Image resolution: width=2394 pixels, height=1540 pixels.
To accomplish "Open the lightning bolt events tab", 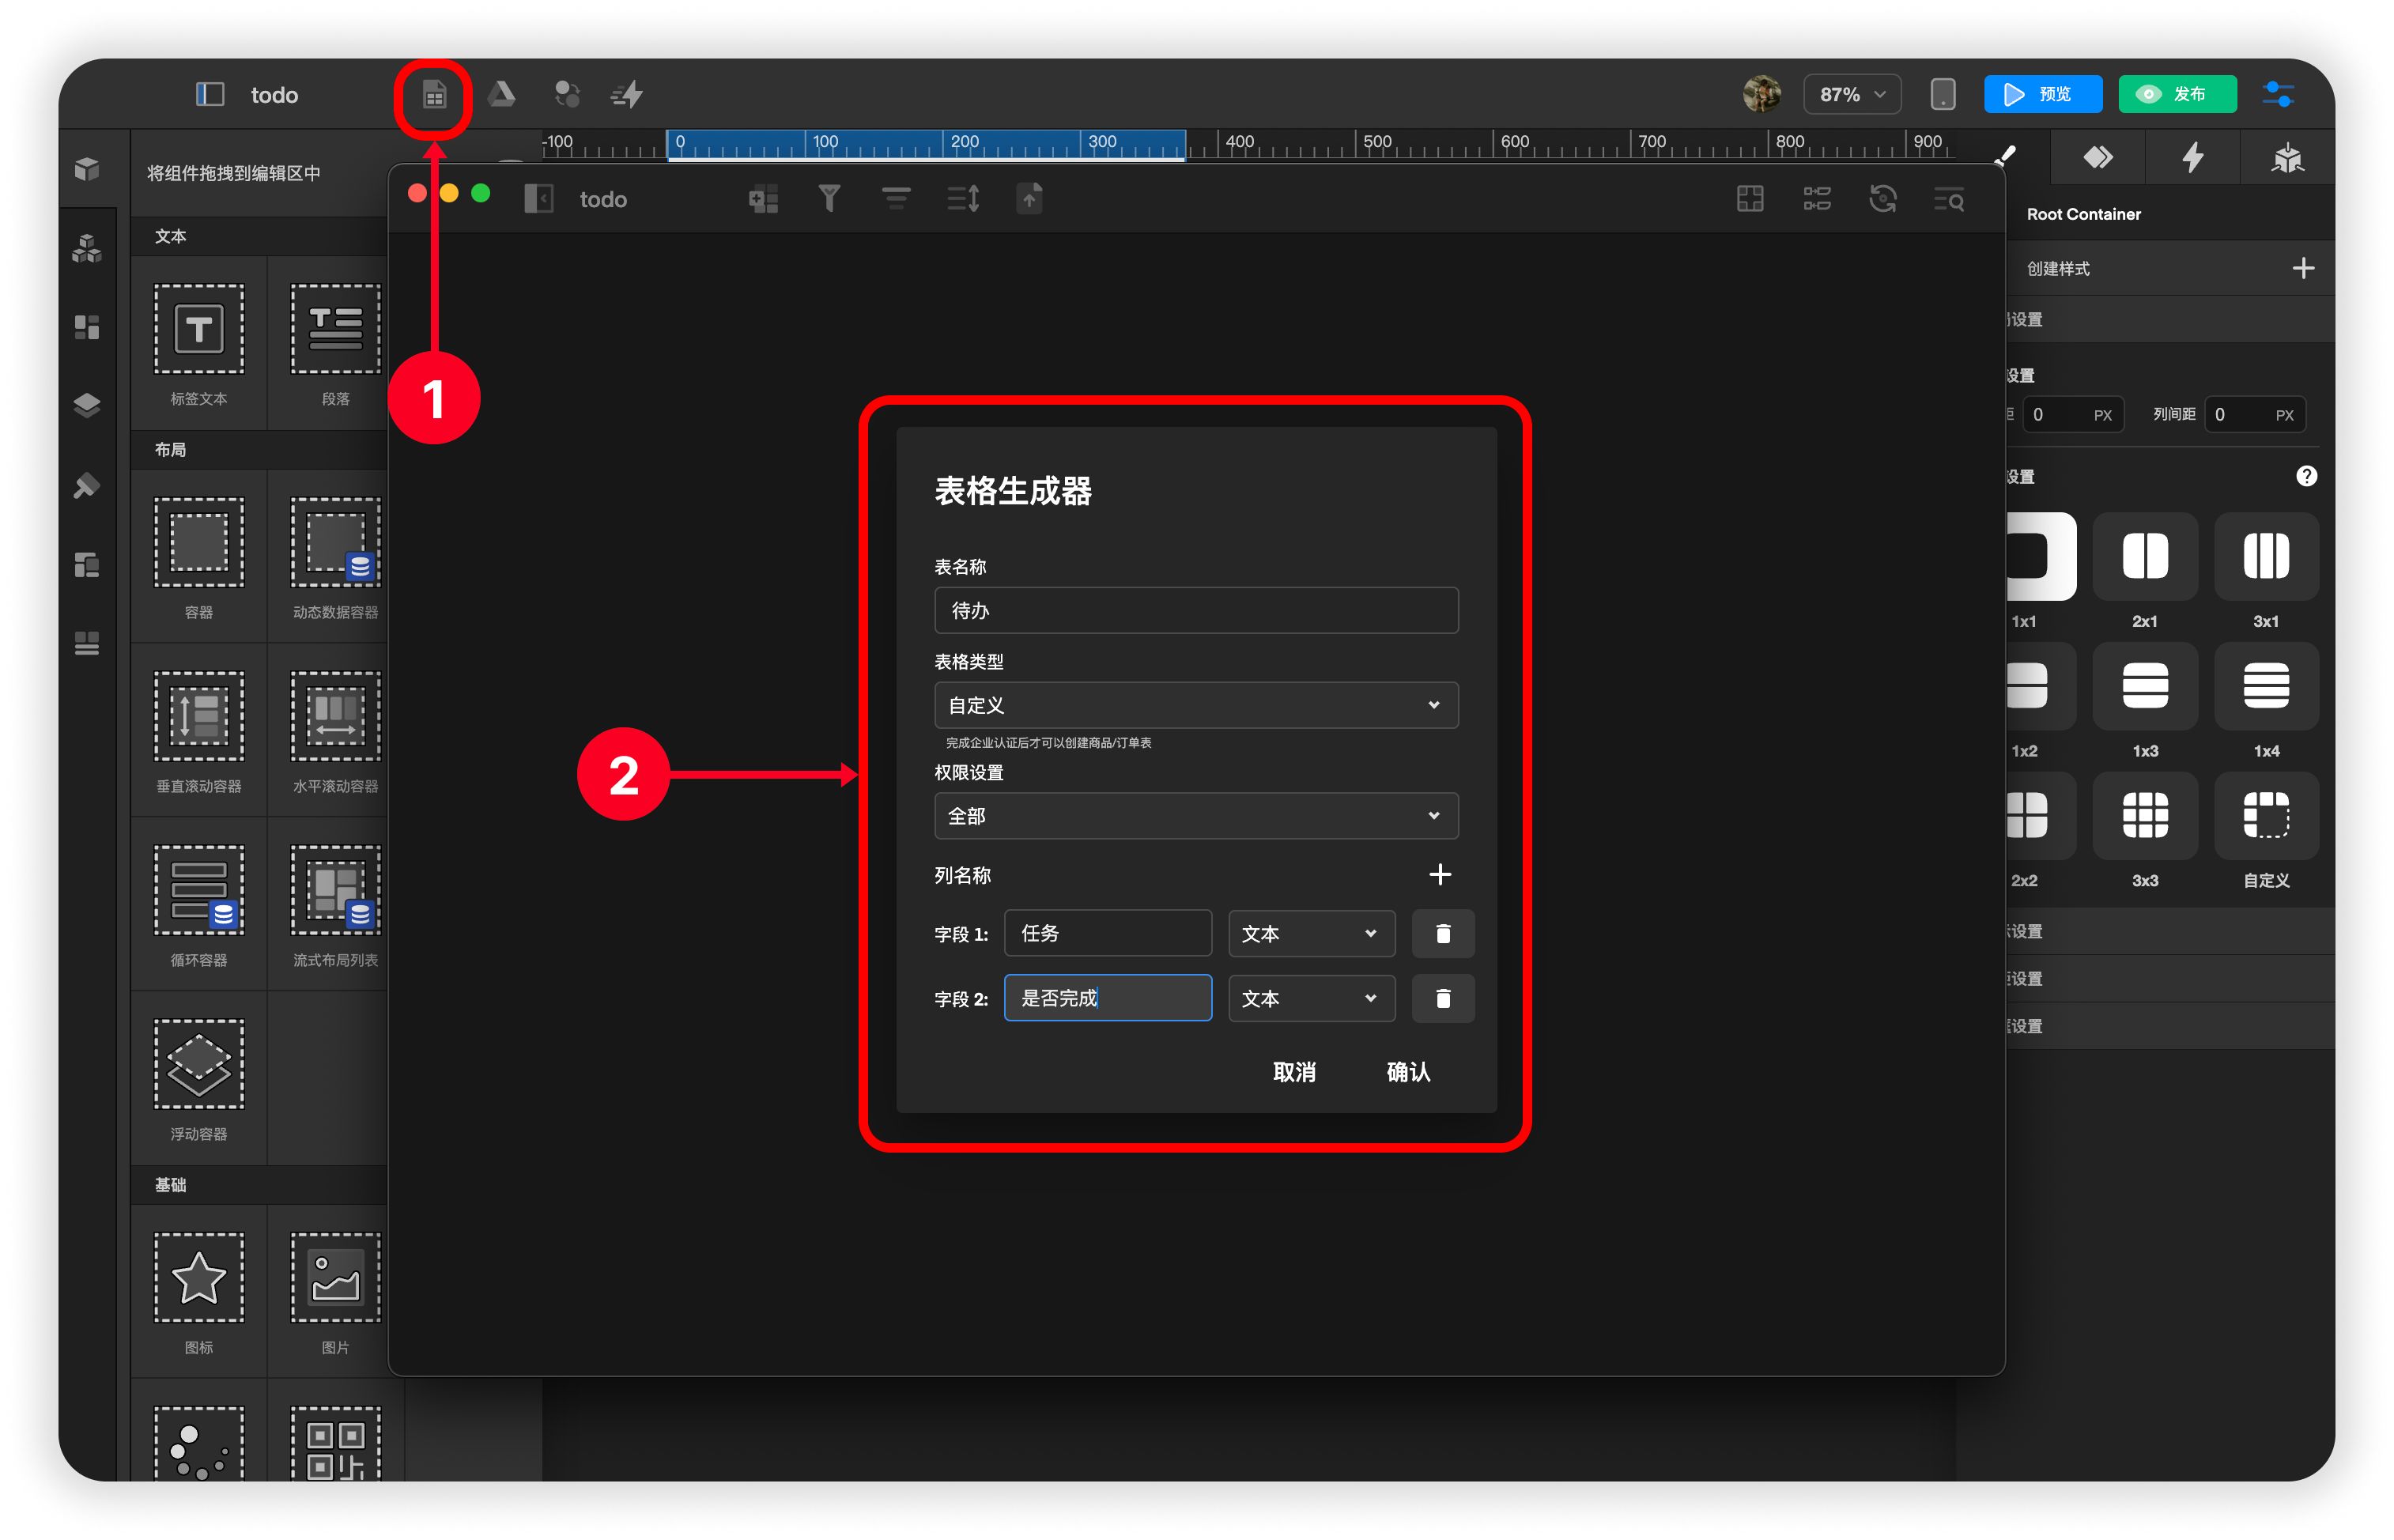I will (x=2192, y=158).
